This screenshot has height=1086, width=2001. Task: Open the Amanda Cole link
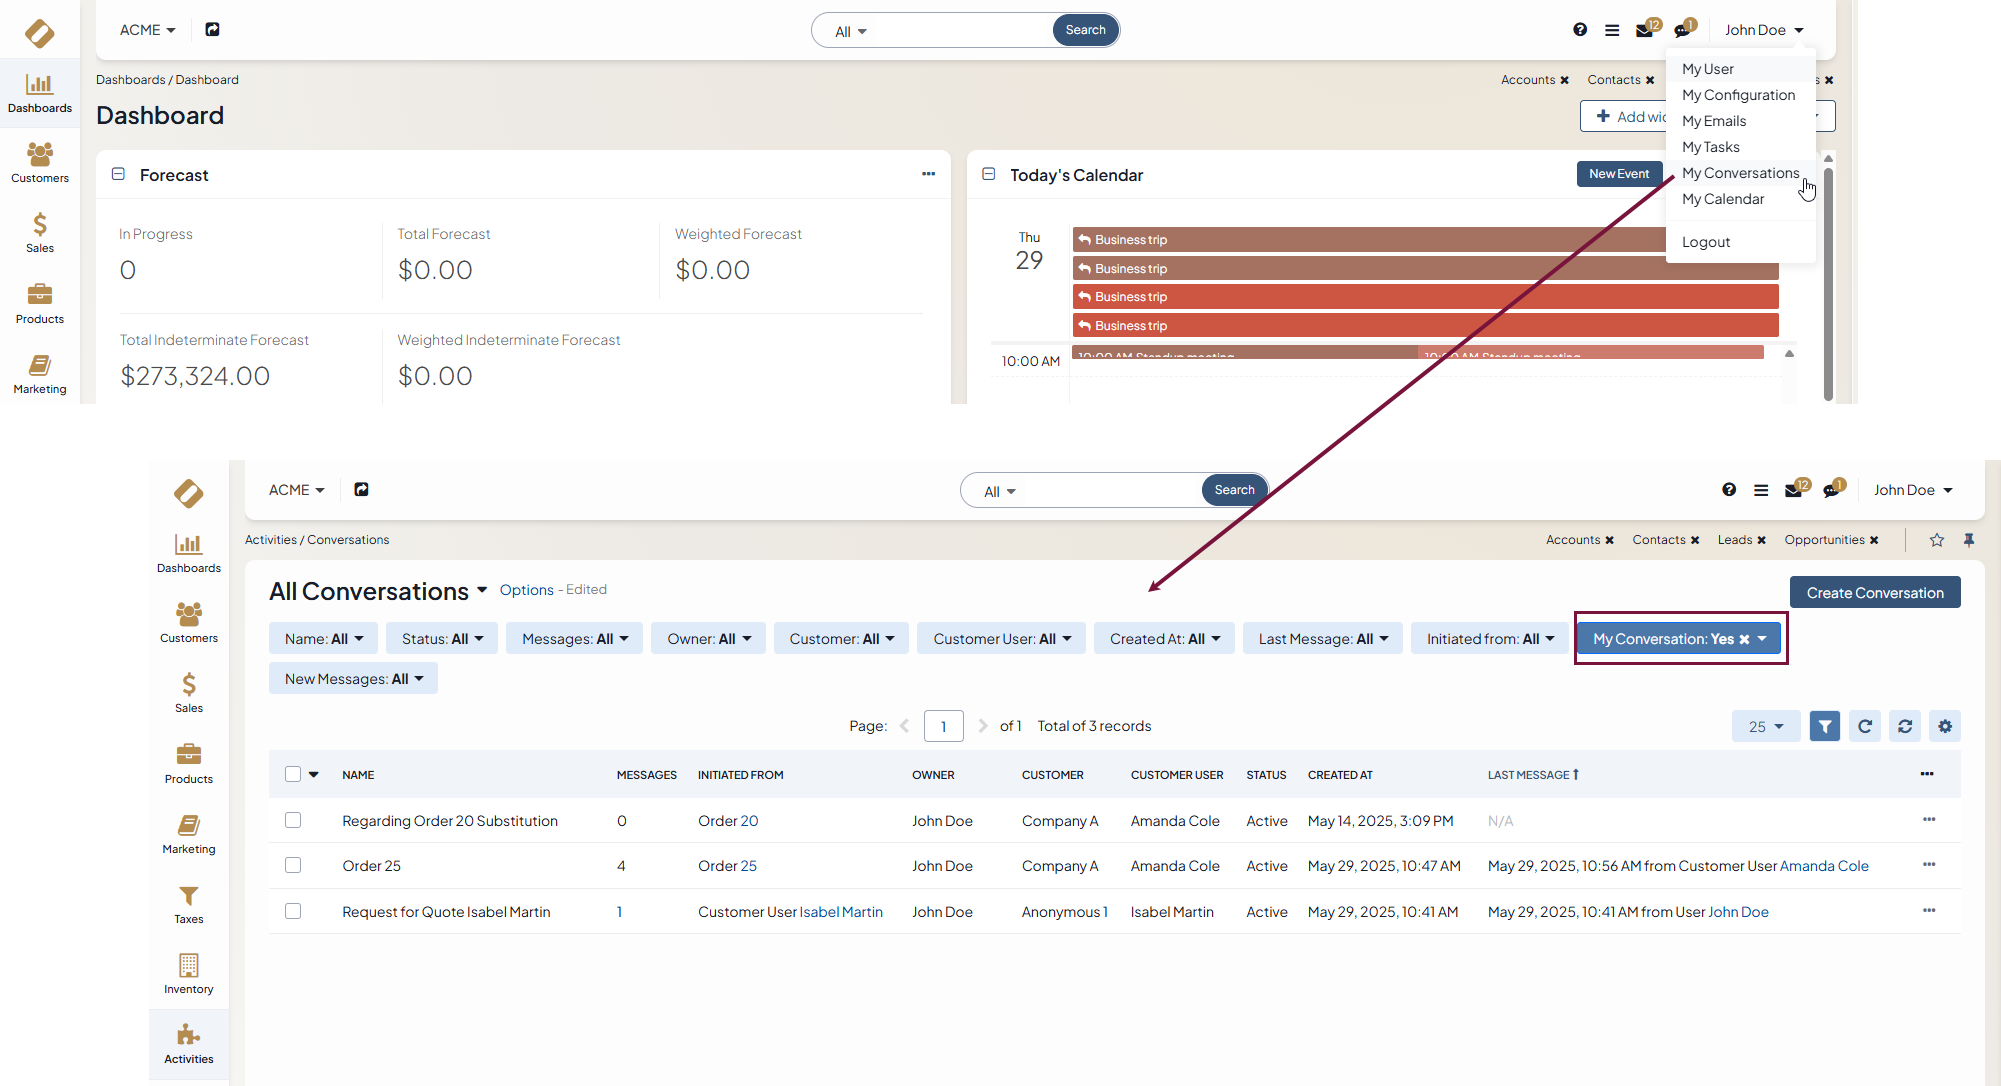1823,866
